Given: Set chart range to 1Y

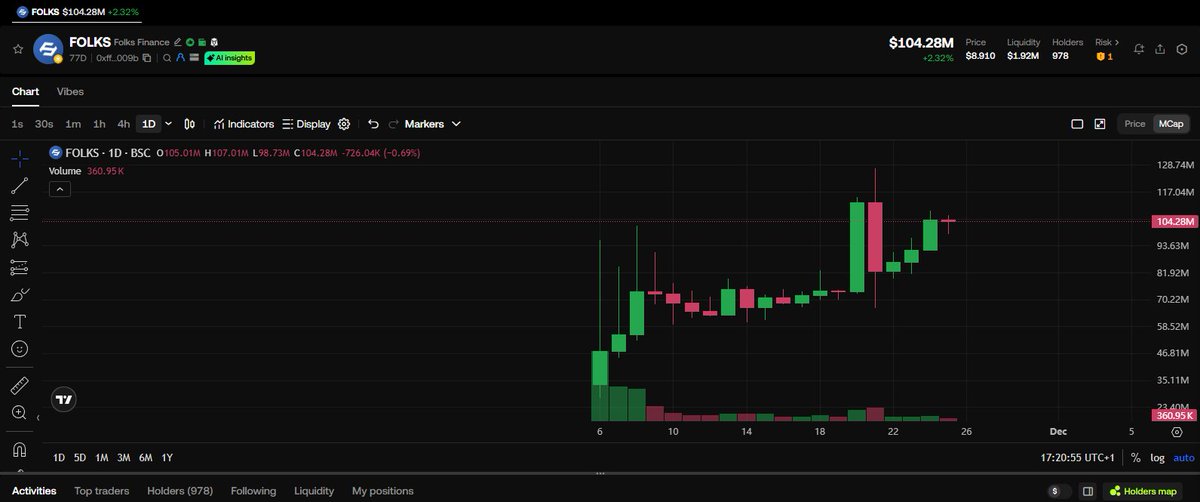Looking at the screenshot, I should pyautogui.click(x=167, y=457).
